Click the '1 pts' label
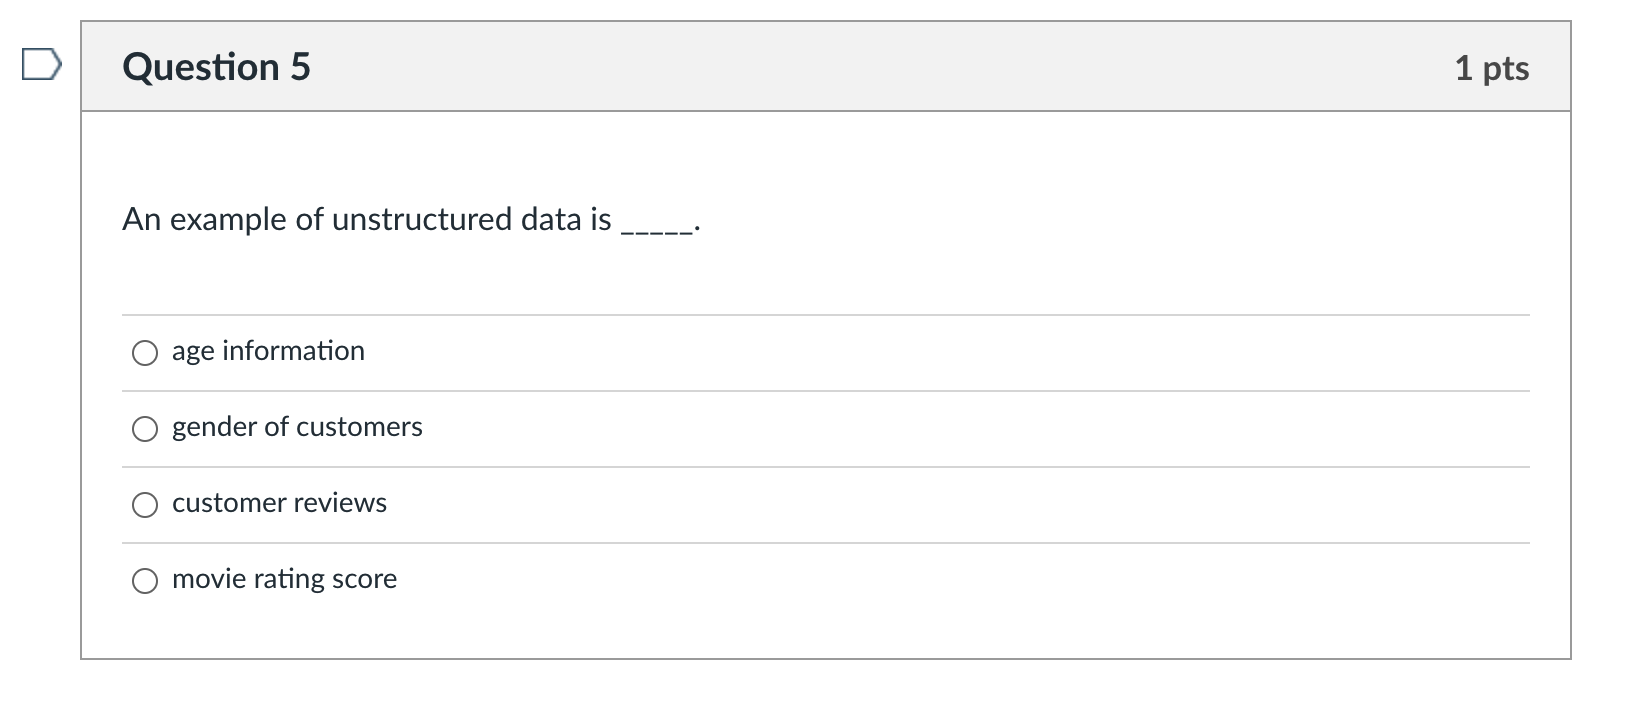Viewport: 1640px width, 704px height. 1493,68
